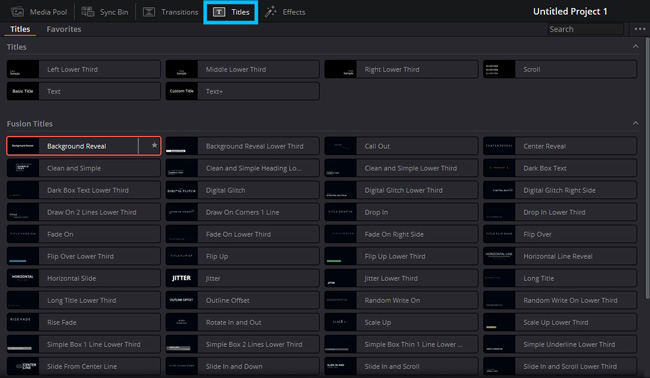The image size is (650, 378).
Task: Select the Jitter title
Action: tap(243, 278)
